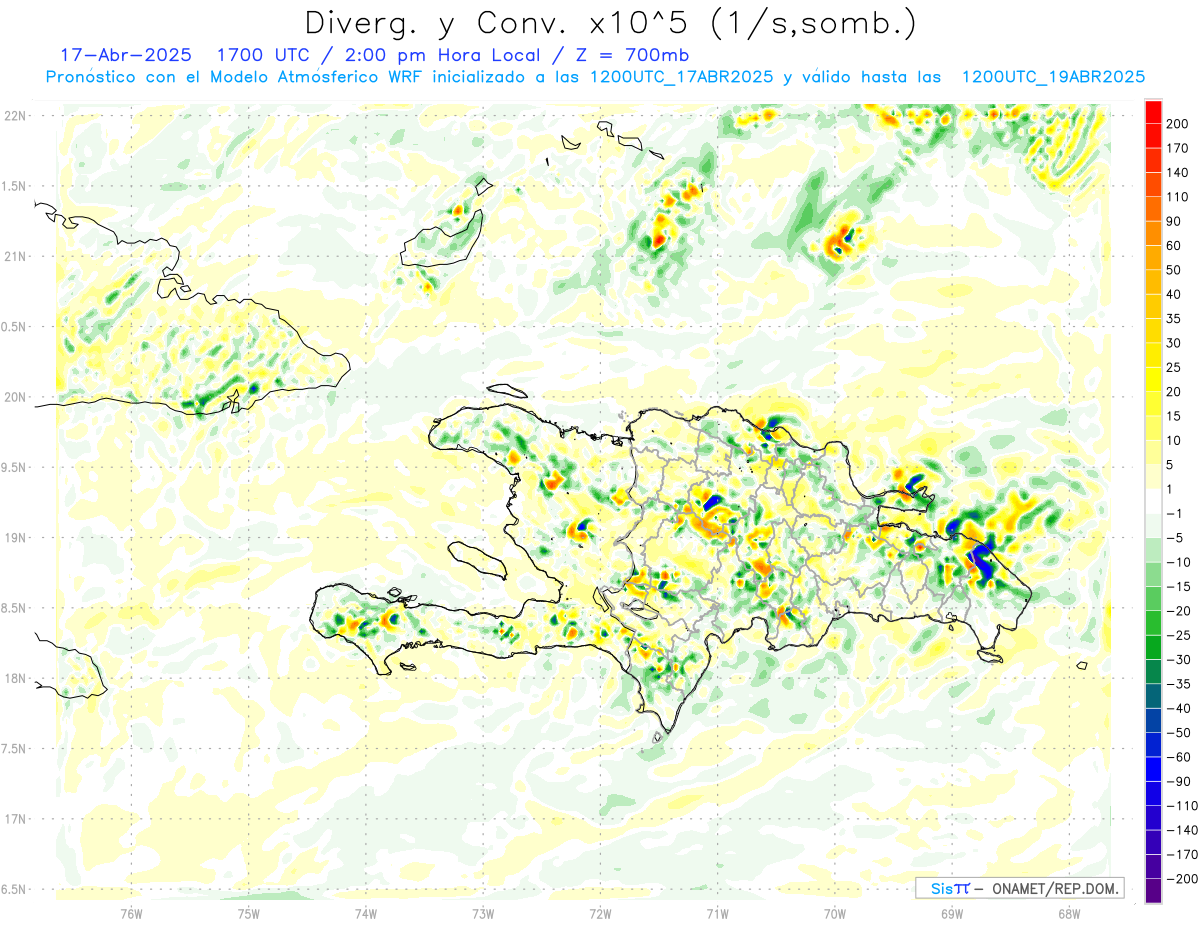Click the positive "110" colorbar label

1178,196
